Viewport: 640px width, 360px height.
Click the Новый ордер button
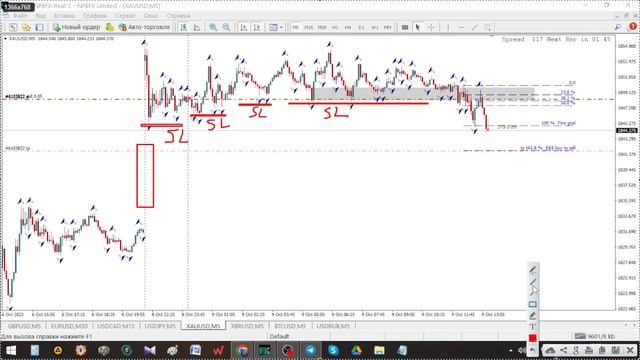[76, 27]
